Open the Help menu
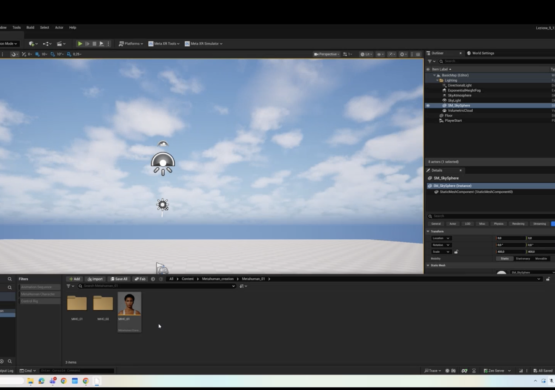 (73, 27)
